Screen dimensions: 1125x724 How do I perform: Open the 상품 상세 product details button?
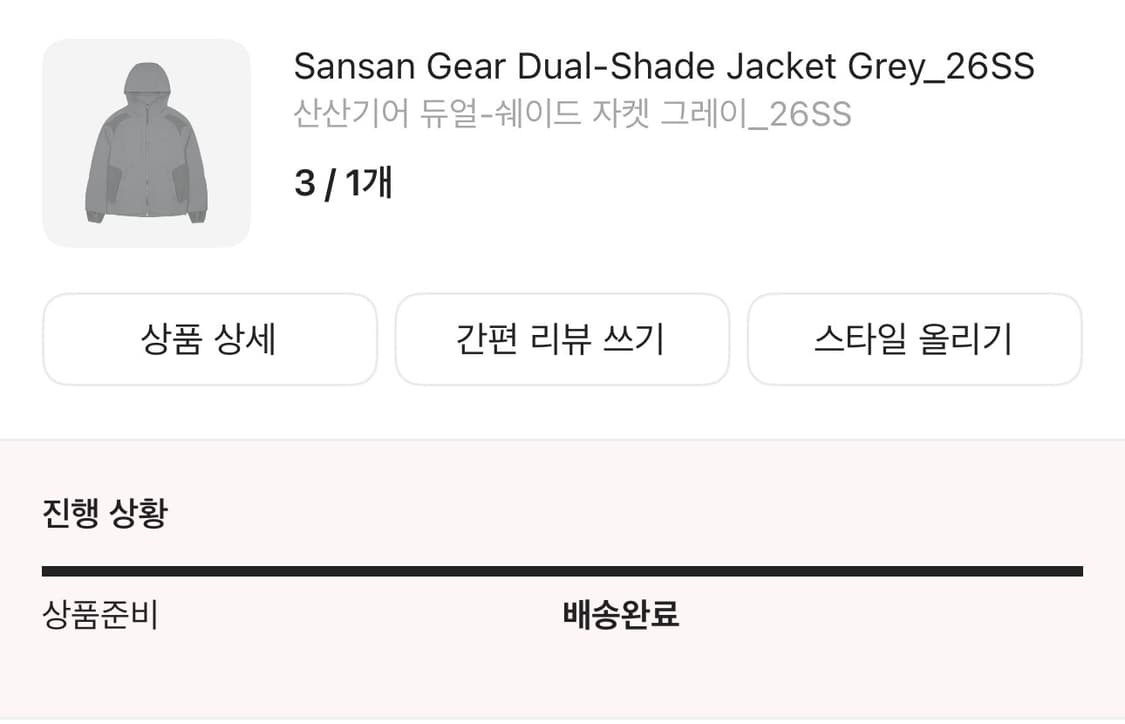pyautogui.click(x=209, y=339)
